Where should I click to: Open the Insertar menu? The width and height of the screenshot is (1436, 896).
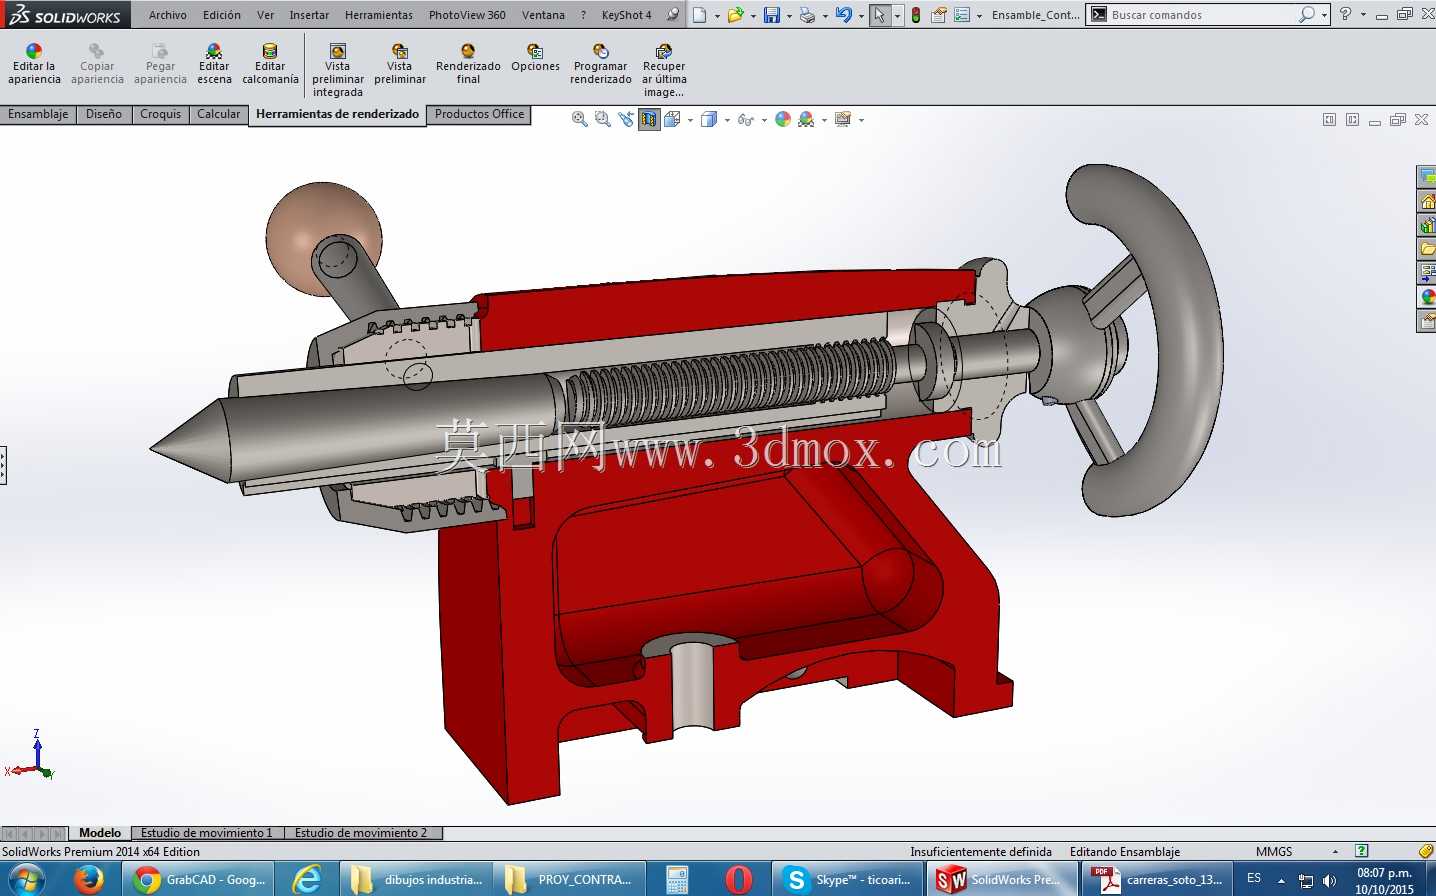tap(309, 15)
